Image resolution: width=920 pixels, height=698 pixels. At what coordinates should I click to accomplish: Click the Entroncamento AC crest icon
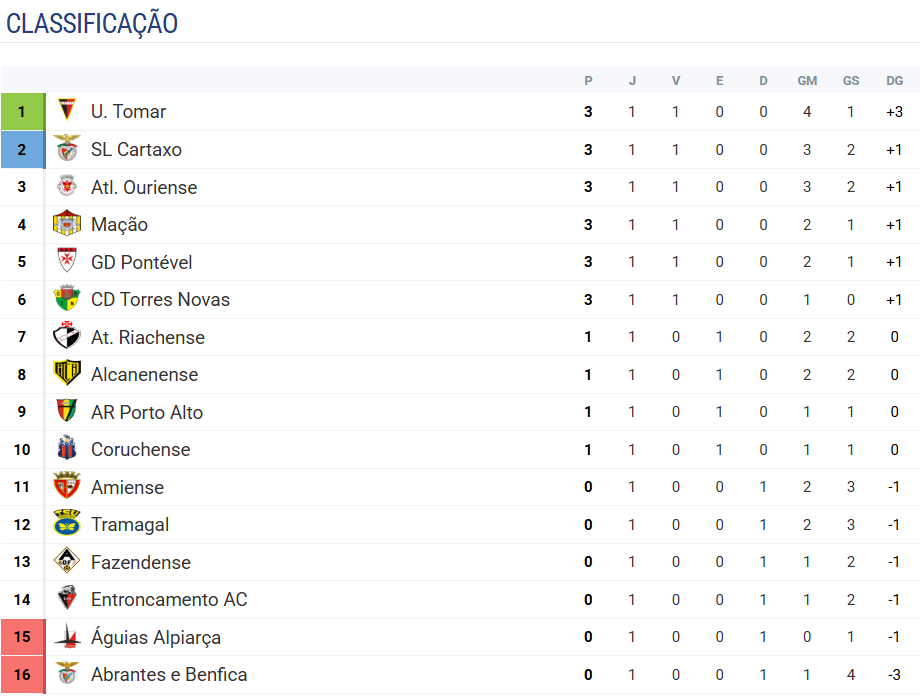[67, 599]
